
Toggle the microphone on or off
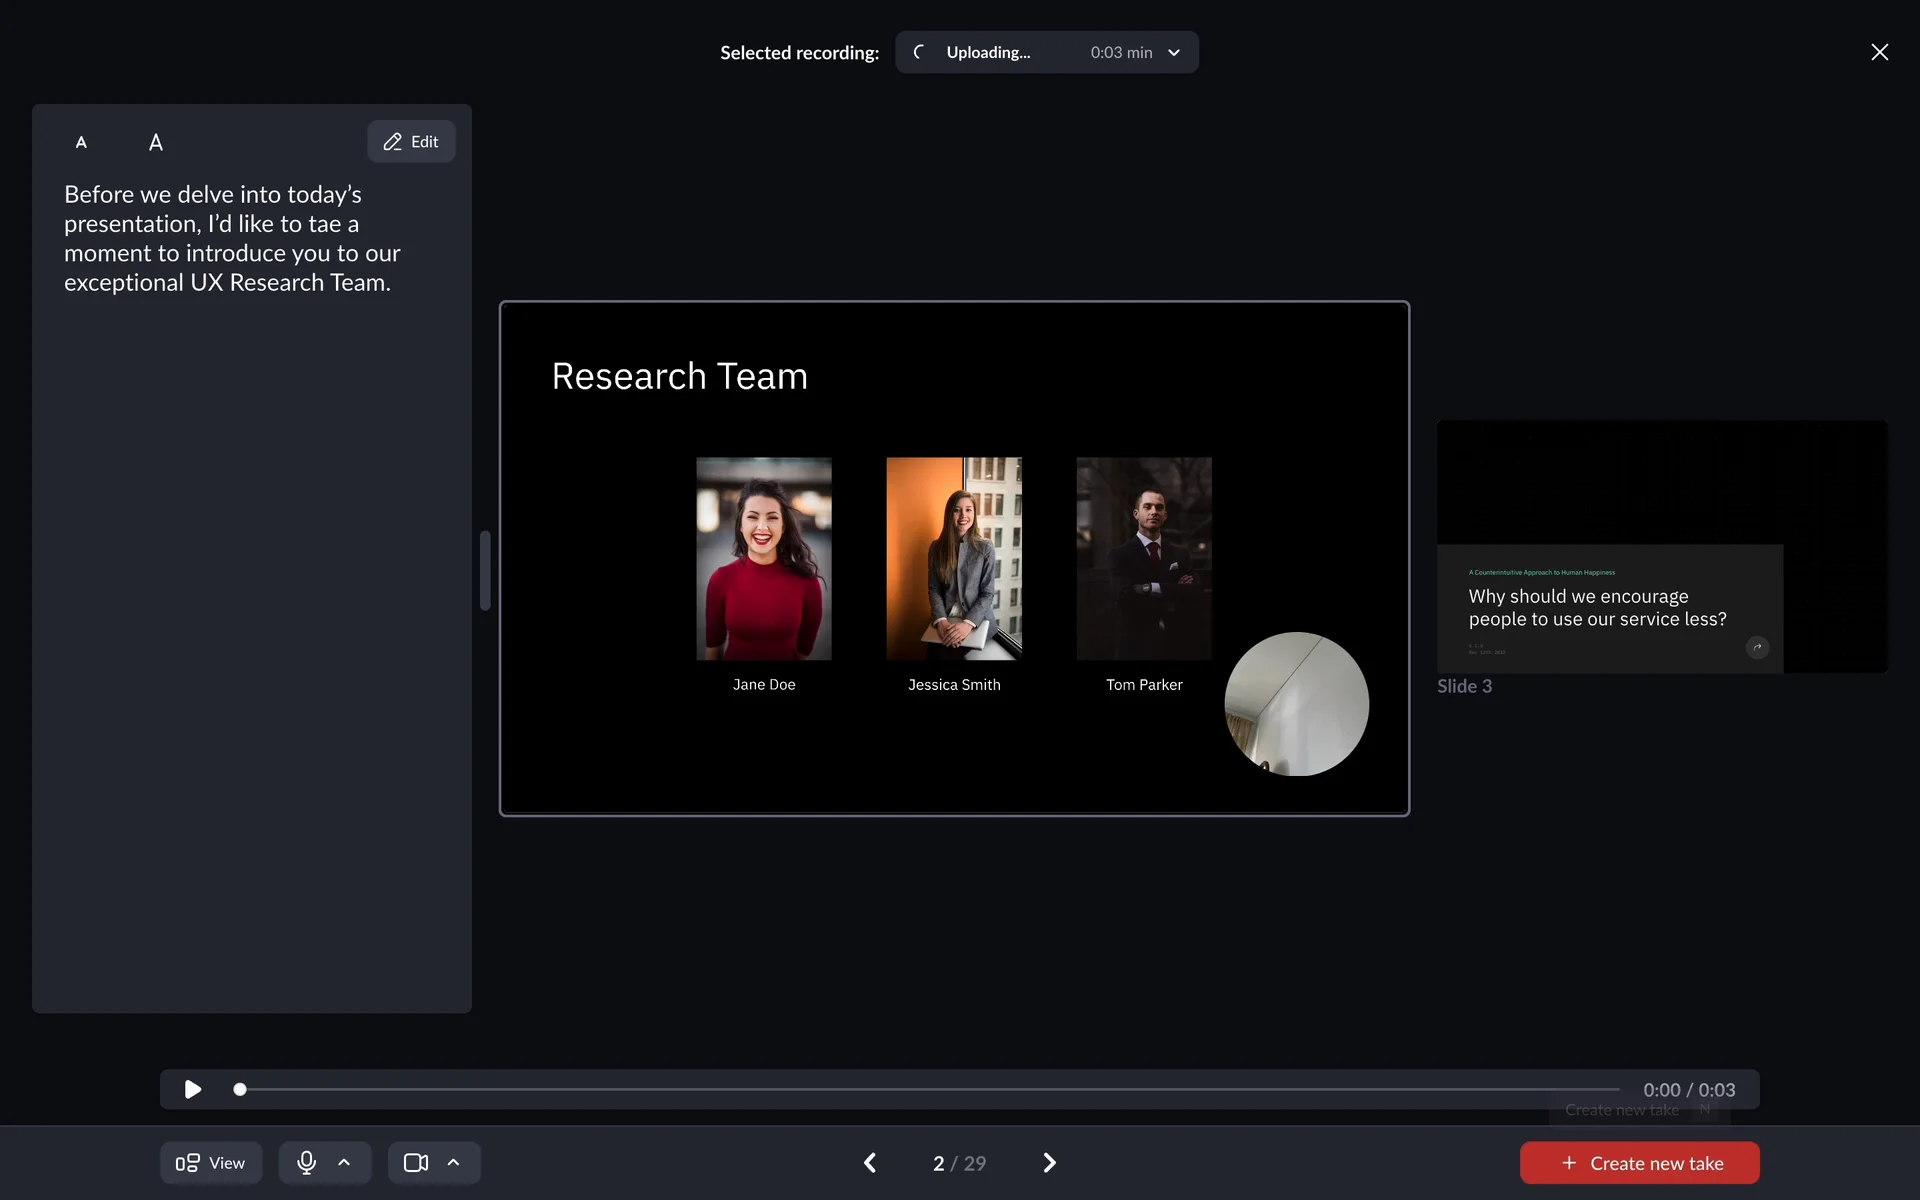coord(306,1162)
